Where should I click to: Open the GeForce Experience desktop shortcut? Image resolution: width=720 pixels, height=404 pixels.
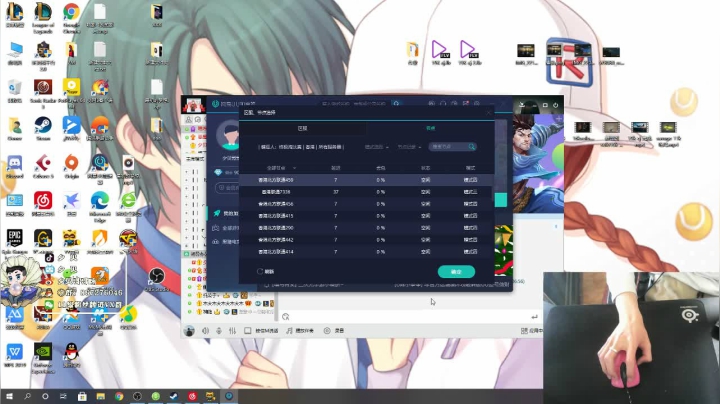click(x=43, y=358)
